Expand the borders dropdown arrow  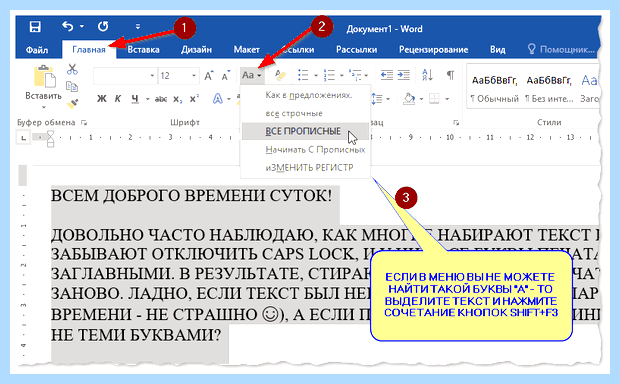coord(447,99)
